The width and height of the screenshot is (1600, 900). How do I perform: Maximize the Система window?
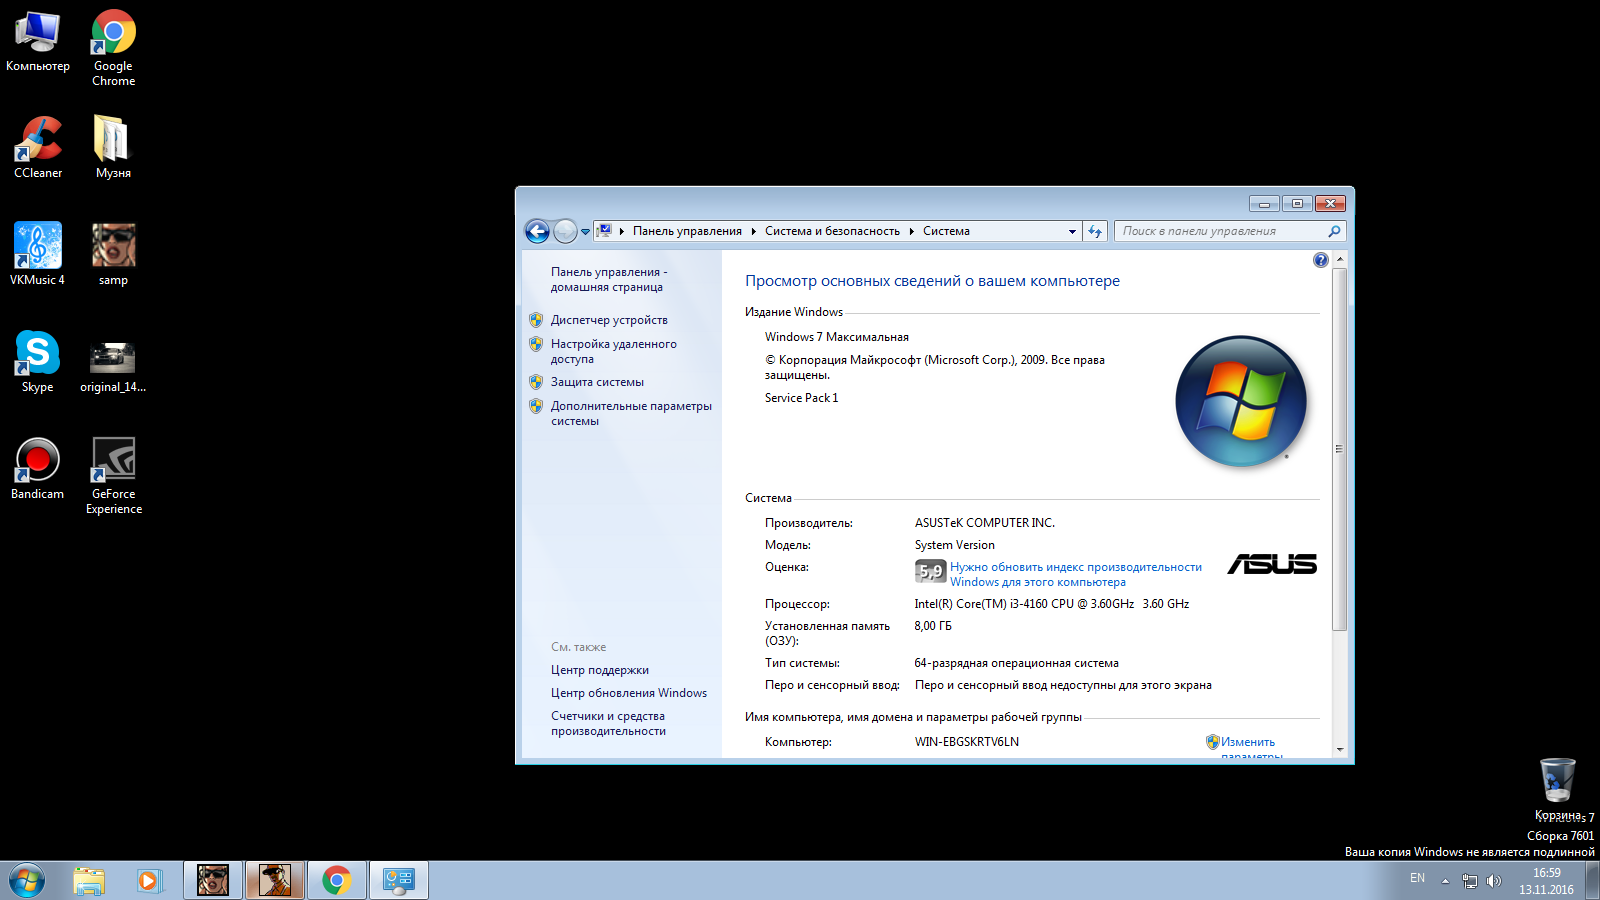tap(1297, 203)
